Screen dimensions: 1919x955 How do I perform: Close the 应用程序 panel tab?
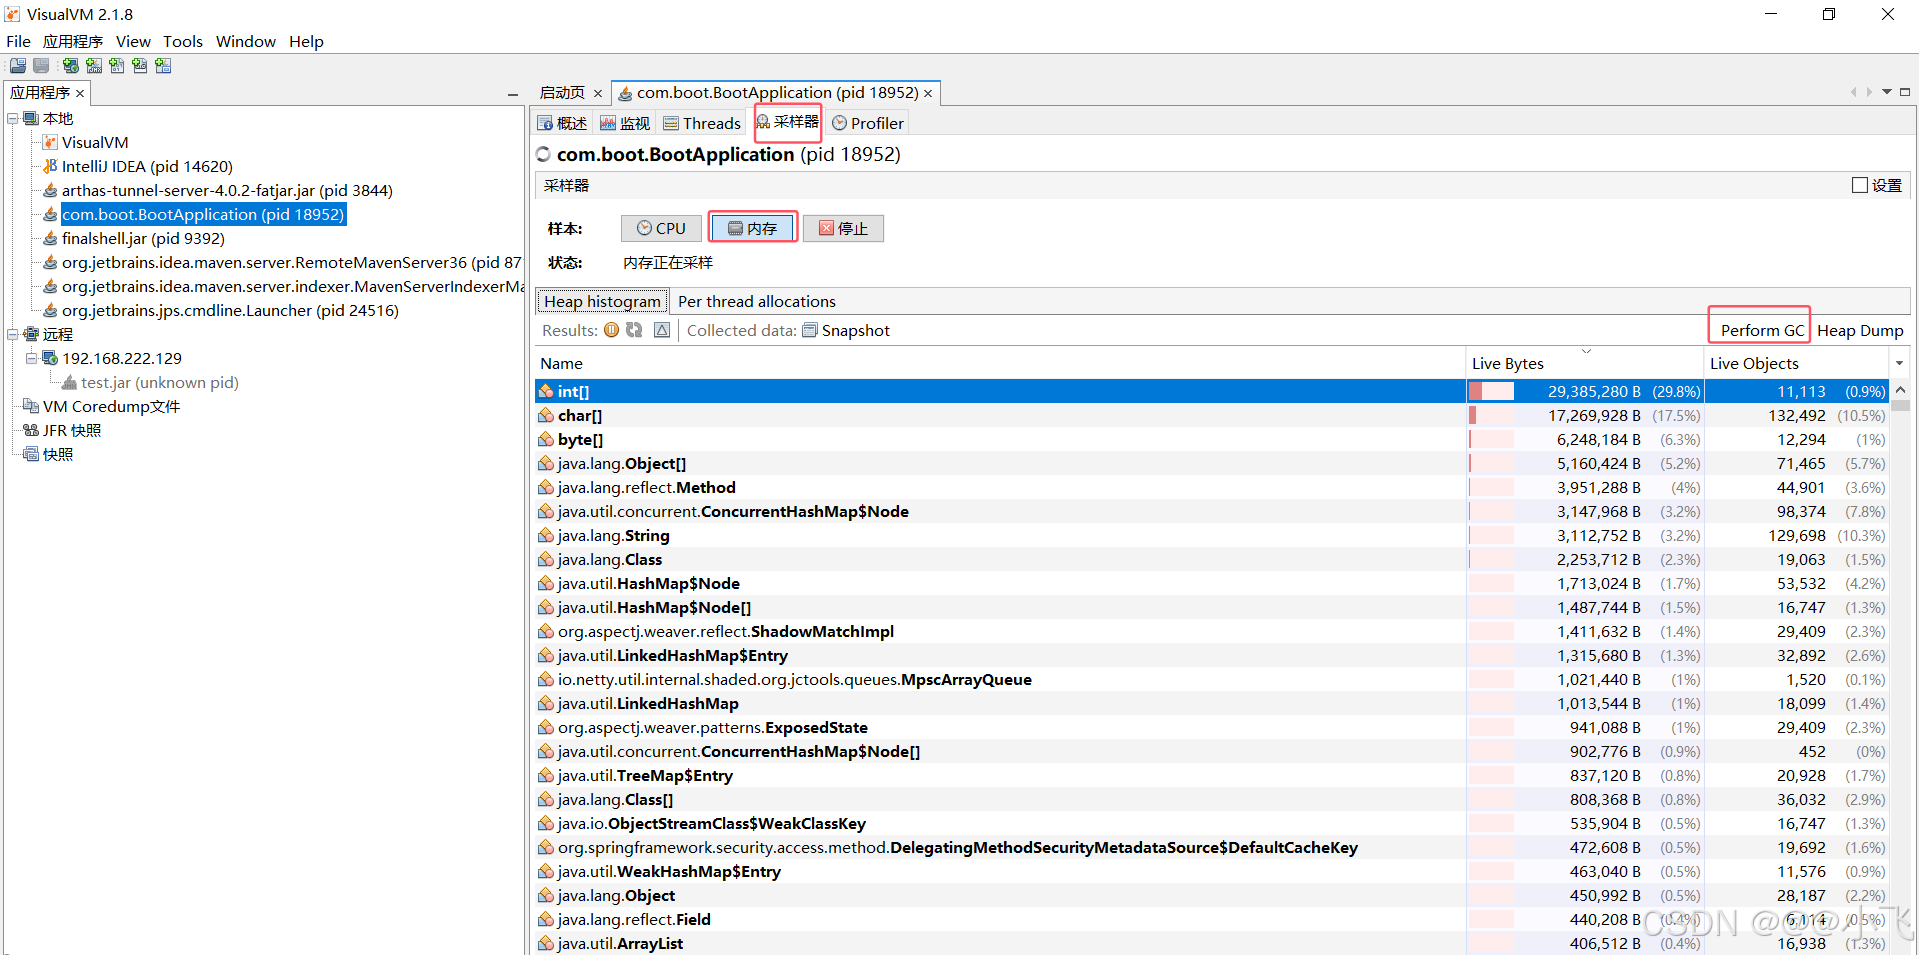[80, 93]
